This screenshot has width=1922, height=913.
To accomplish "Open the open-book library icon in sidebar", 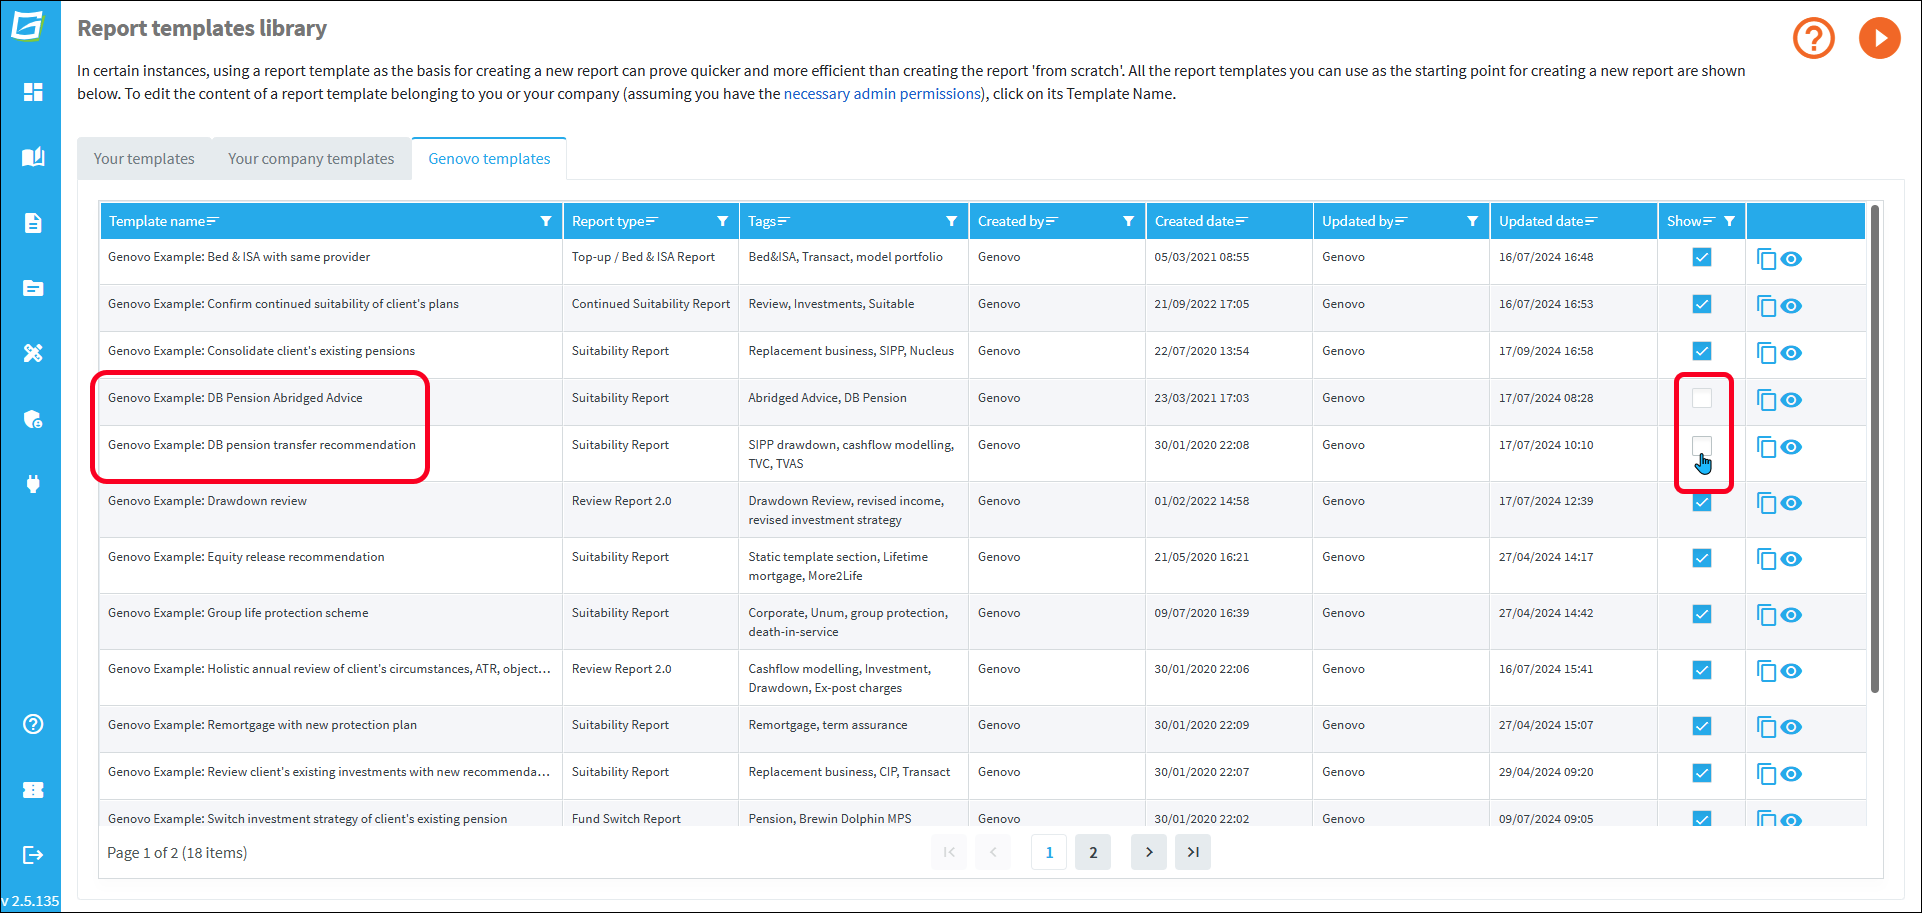I will point(33,157).
